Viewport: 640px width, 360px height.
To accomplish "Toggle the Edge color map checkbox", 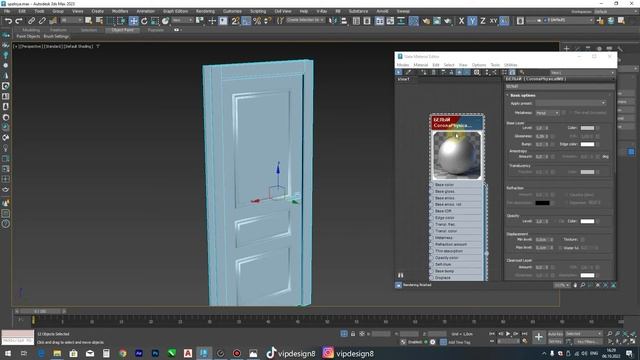I will click(x=598, y=144).
